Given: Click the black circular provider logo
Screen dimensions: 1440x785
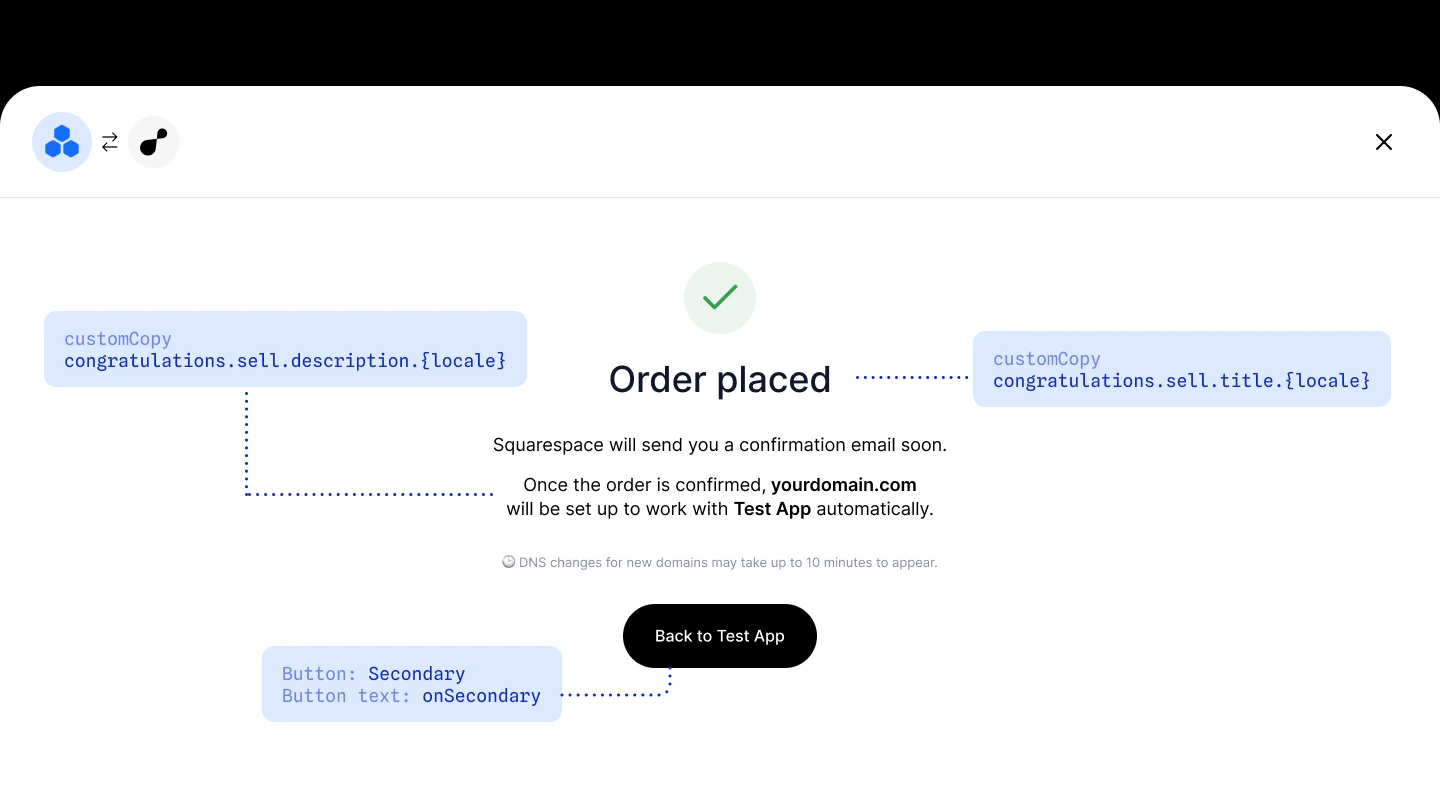Looking at the screenshot, I should 154,142.
